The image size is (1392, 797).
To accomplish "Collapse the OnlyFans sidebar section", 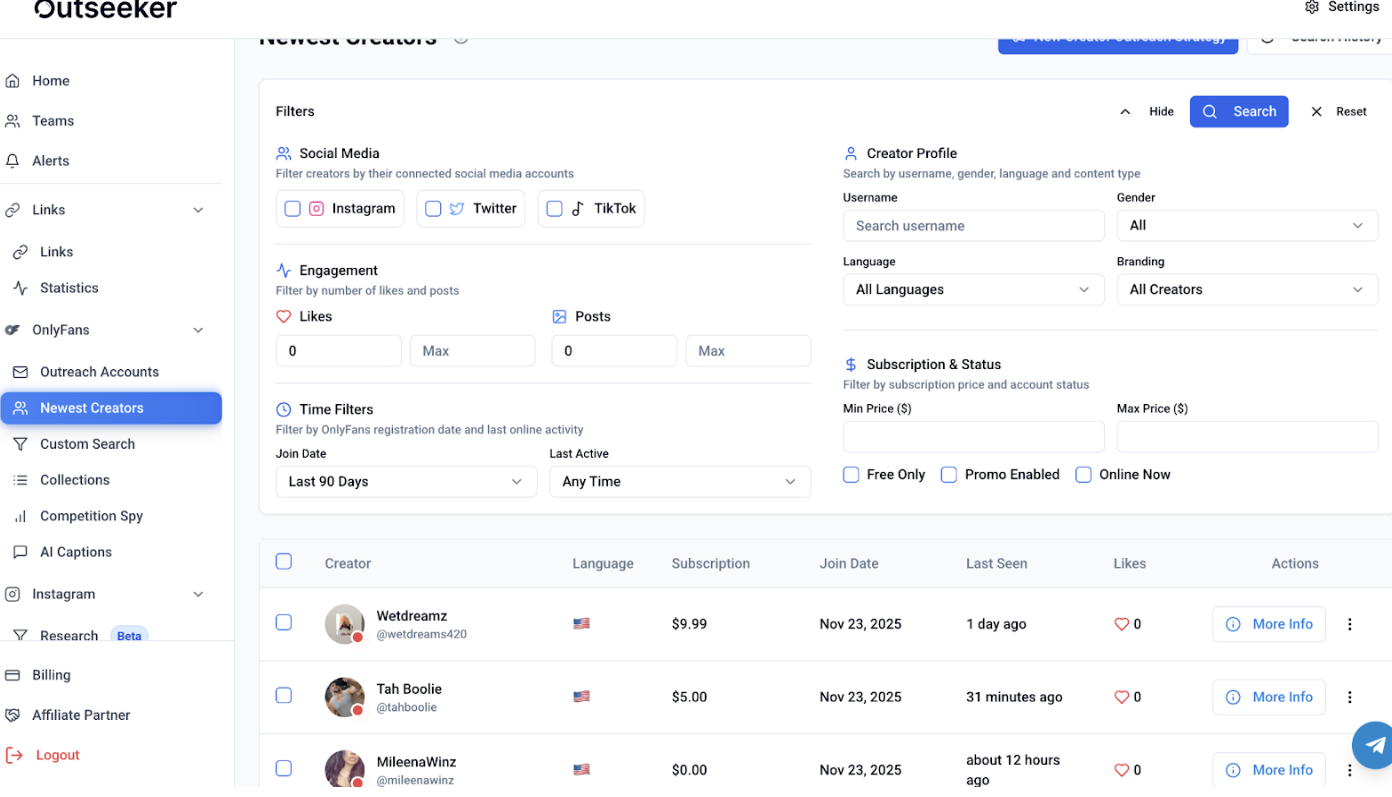I will [x=197, y=329].
